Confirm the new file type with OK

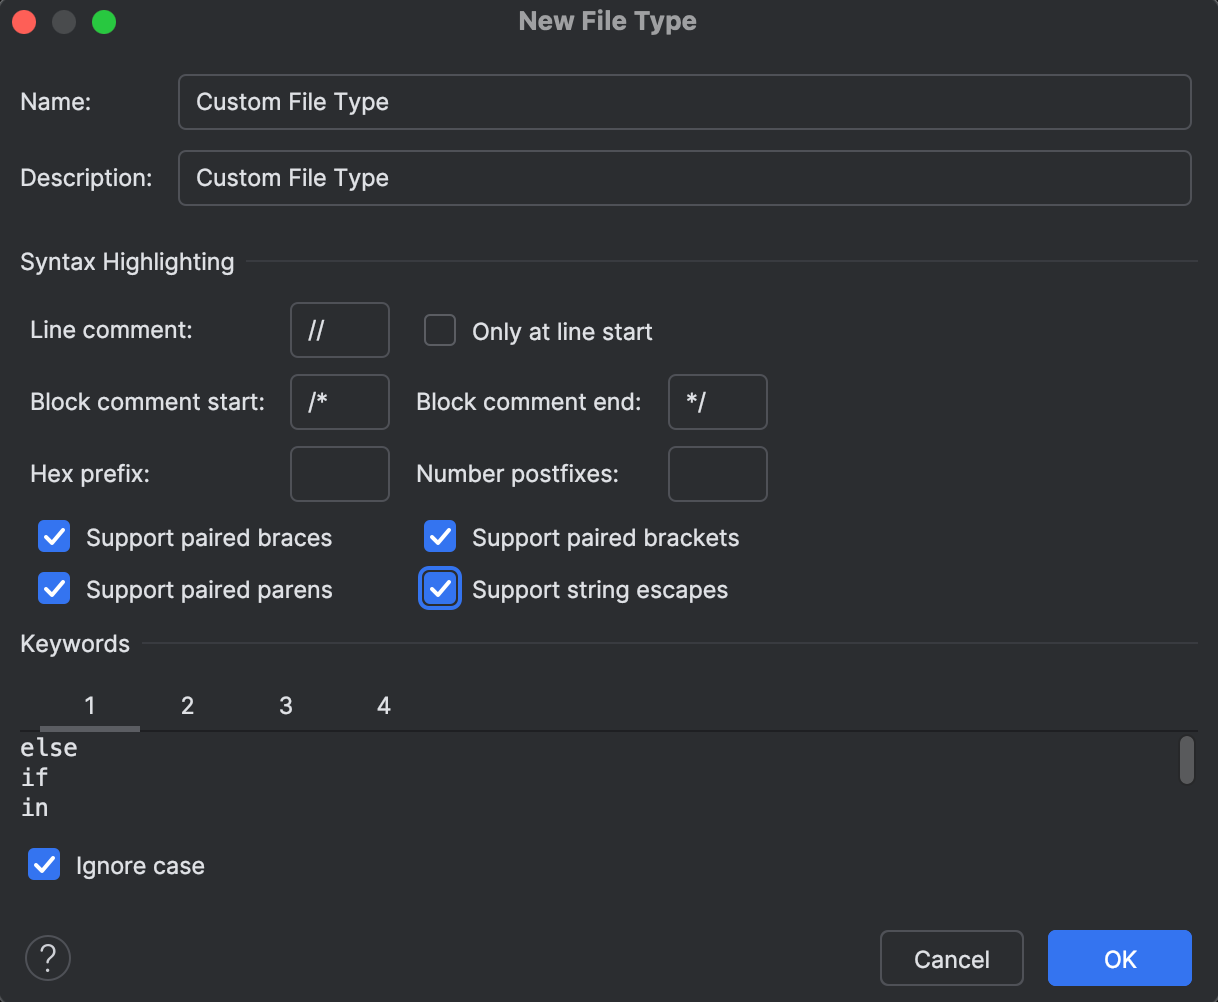(x=1119, y=958)
